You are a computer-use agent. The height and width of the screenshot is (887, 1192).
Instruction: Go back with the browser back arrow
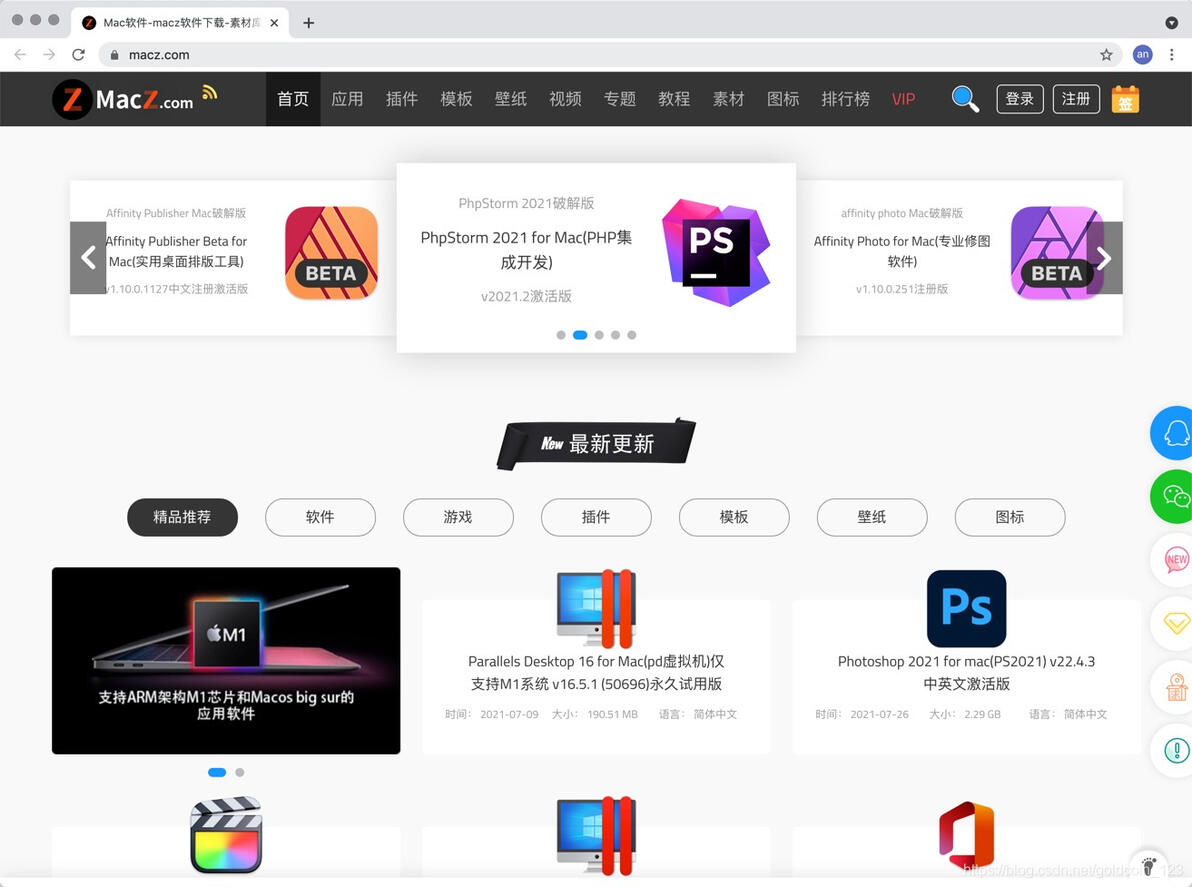point(21,55)
